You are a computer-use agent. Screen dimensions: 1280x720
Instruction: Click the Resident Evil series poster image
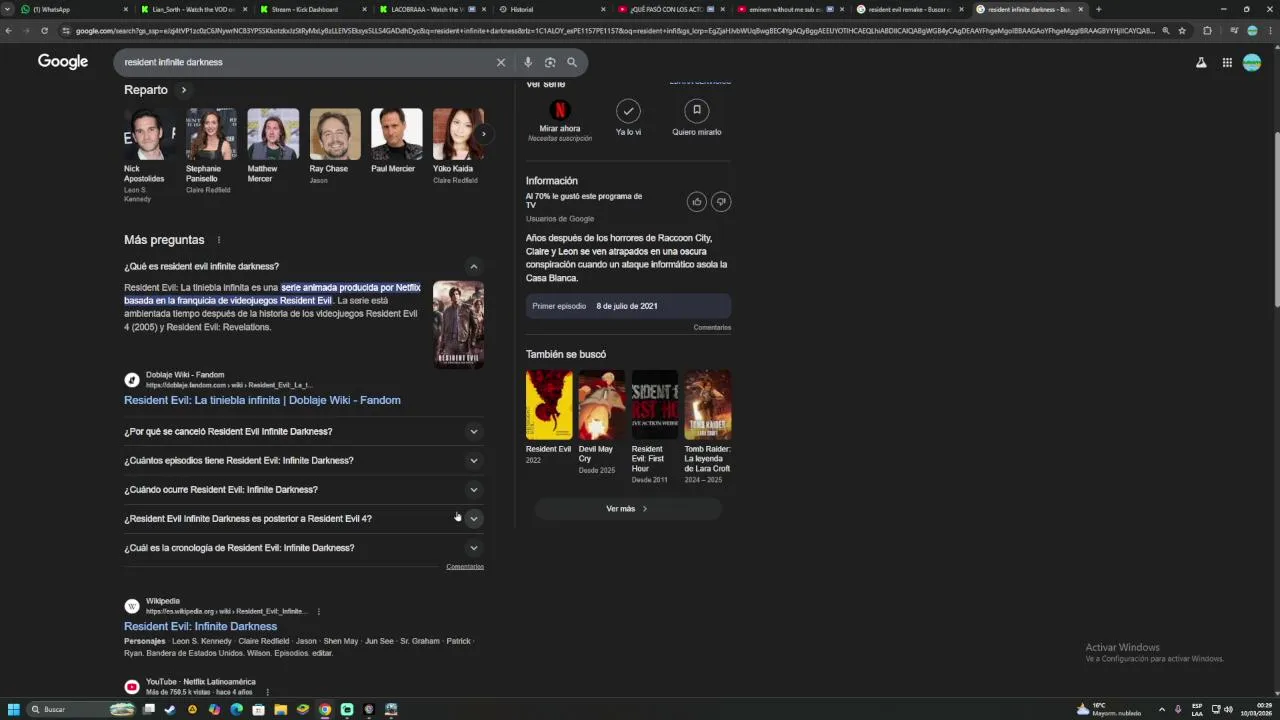click(x=458, y=325)
